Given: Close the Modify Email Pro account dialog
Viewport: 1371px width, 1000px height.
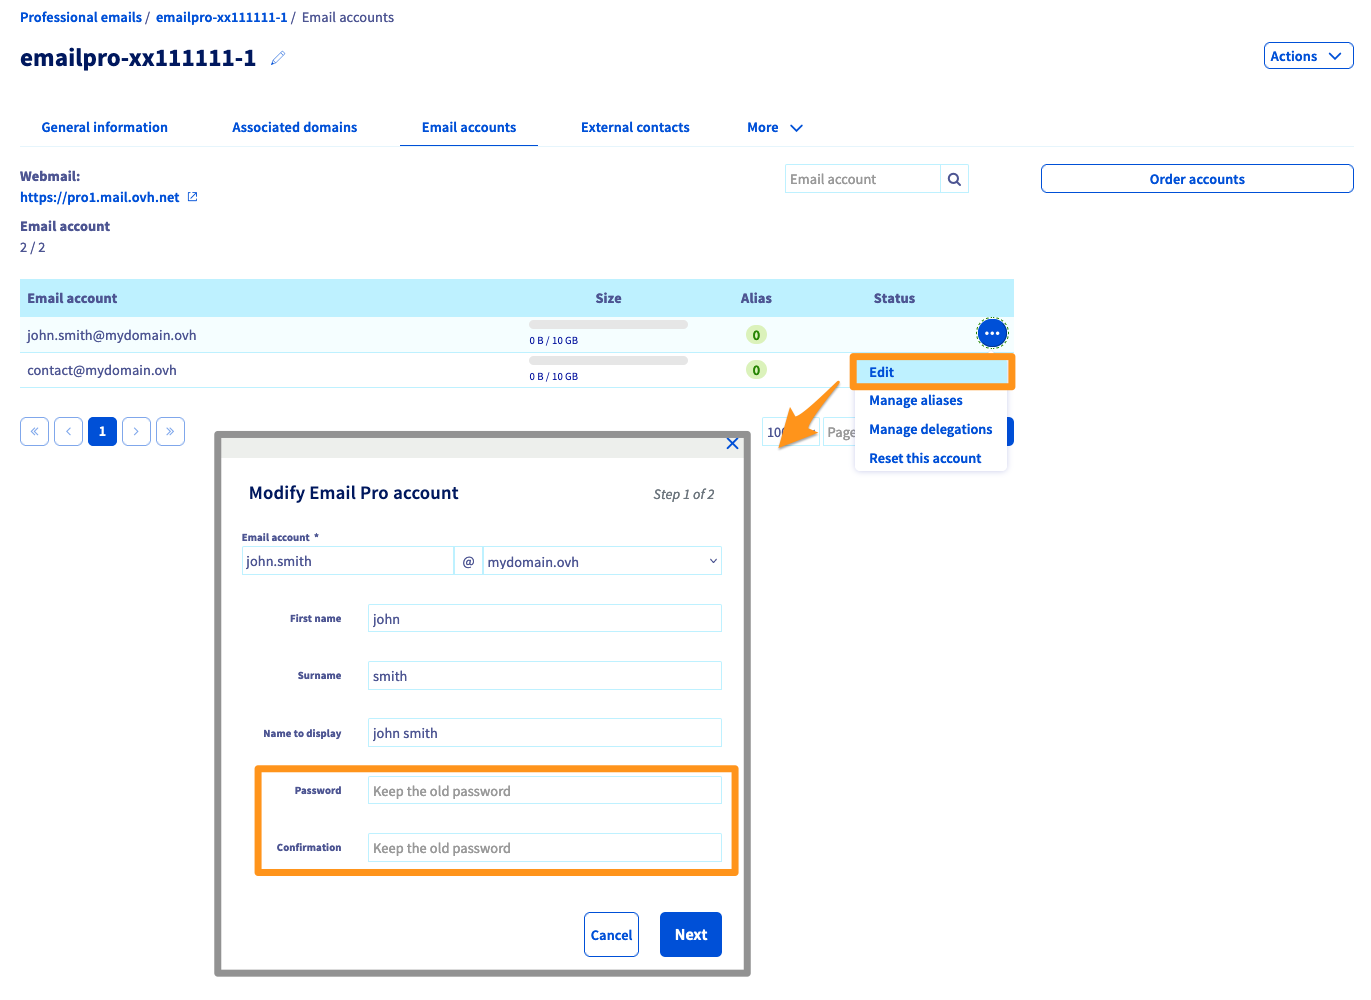Looking at the screenshot, I should [x=732, y=444].
